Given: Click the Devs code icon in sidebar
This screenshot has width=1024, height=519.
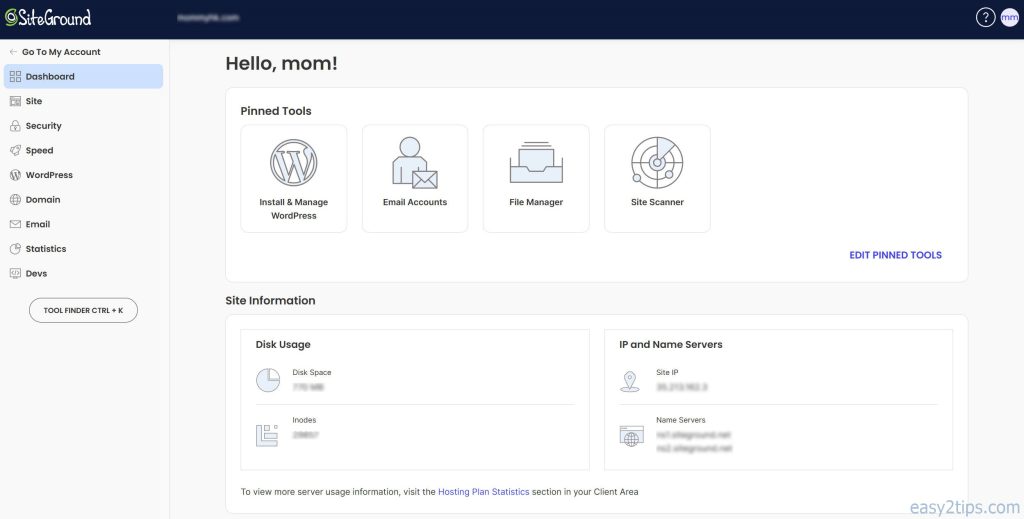Looking at the screenshot, I should [x=15, y=274].
